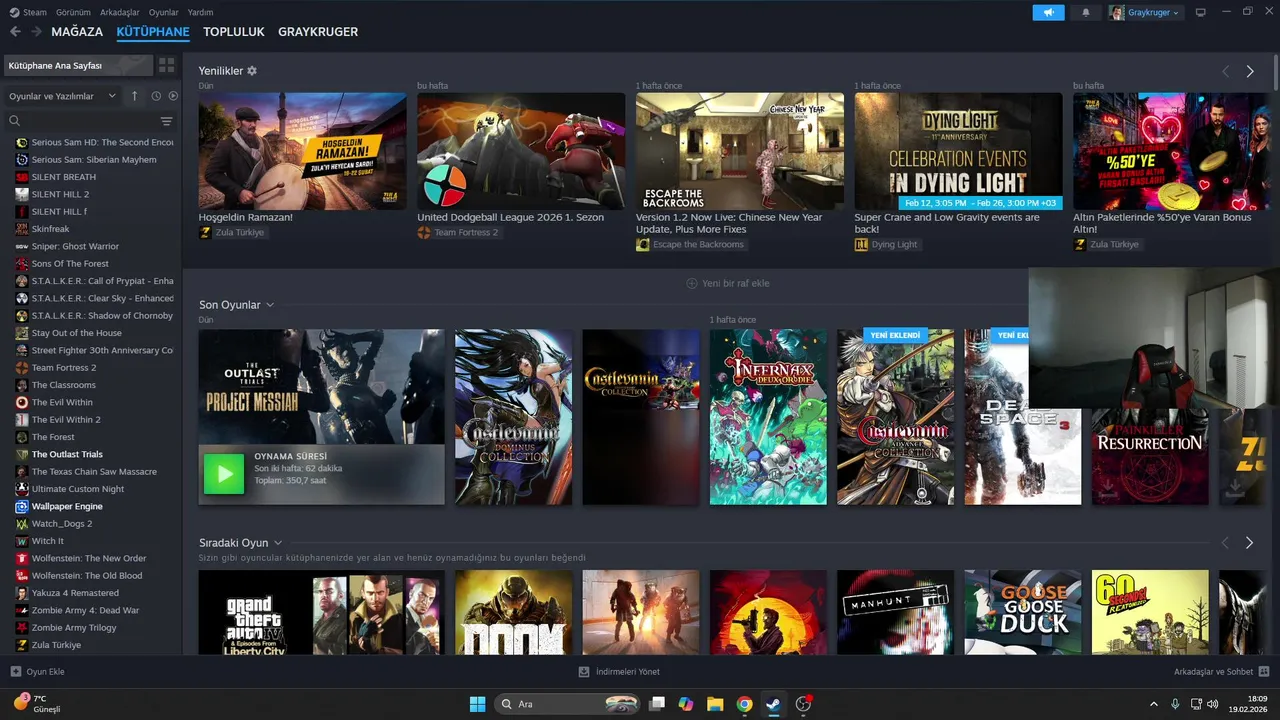Screen dimensions: 1280x720
Task: Open the Görünüm menu
Action: [x=73, y=12]
